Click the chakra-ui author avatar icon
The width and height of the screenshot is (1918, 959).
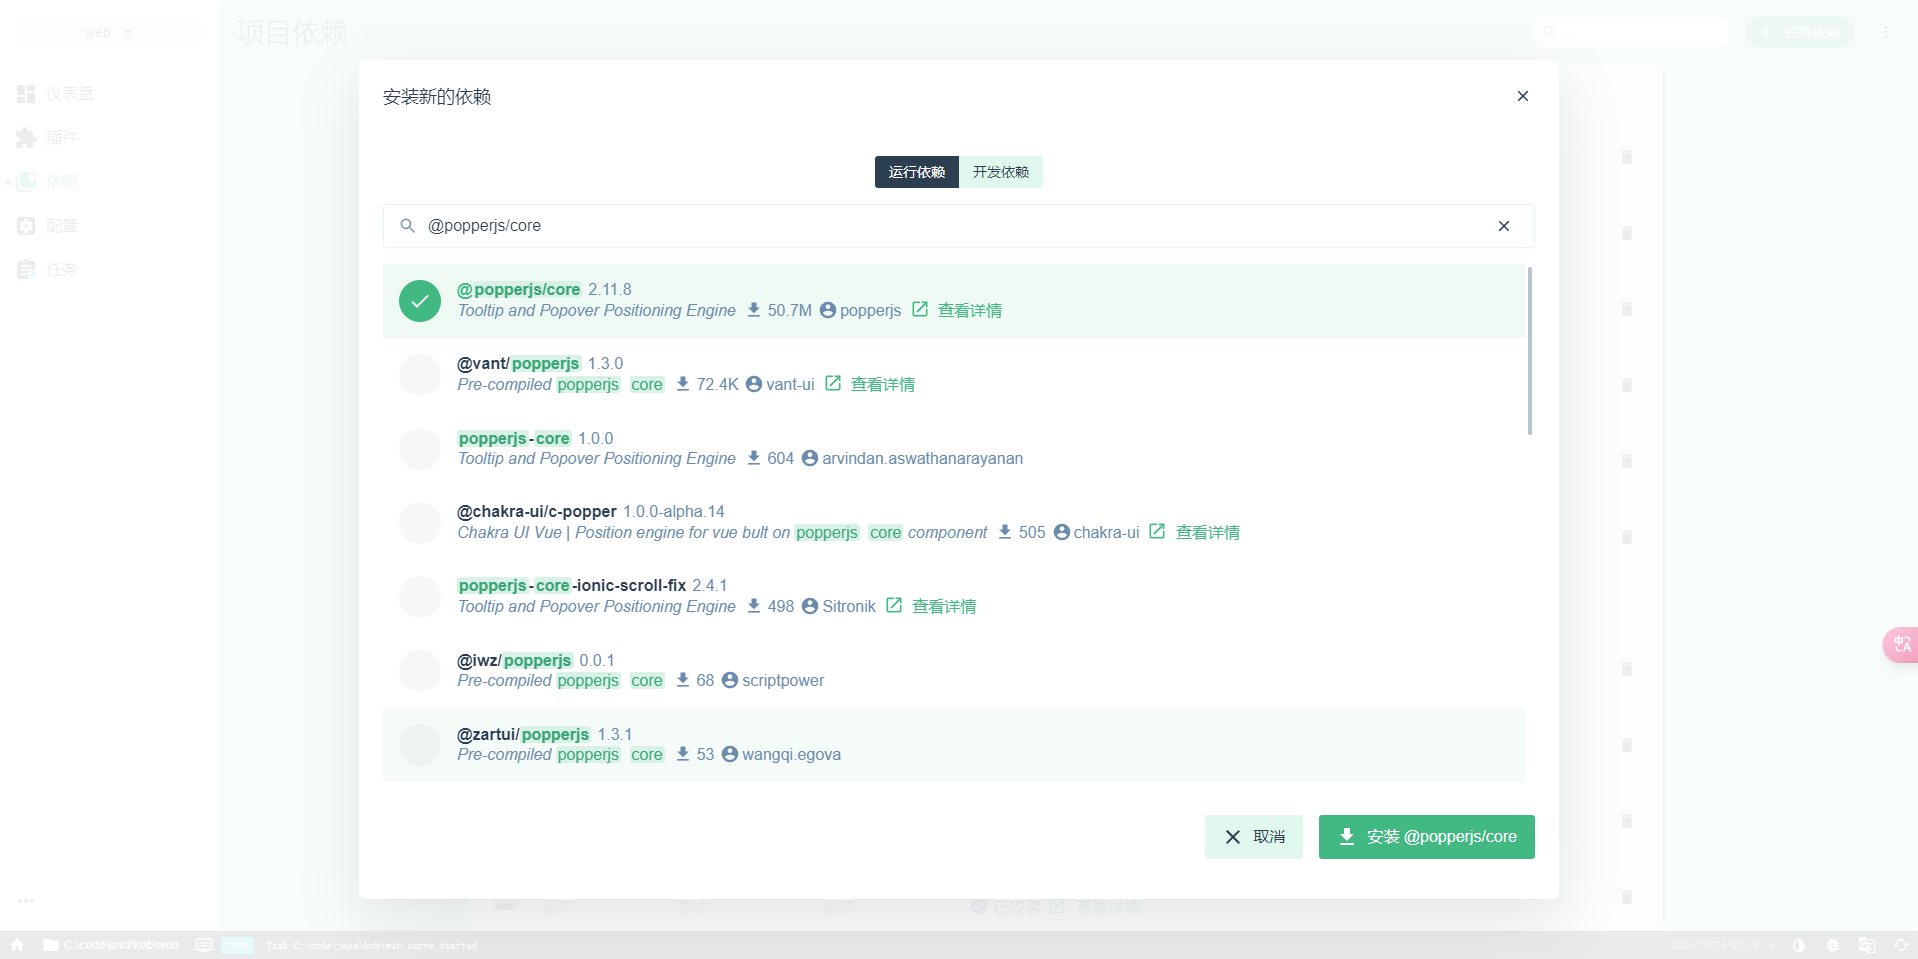click(x=1062, y=532)
